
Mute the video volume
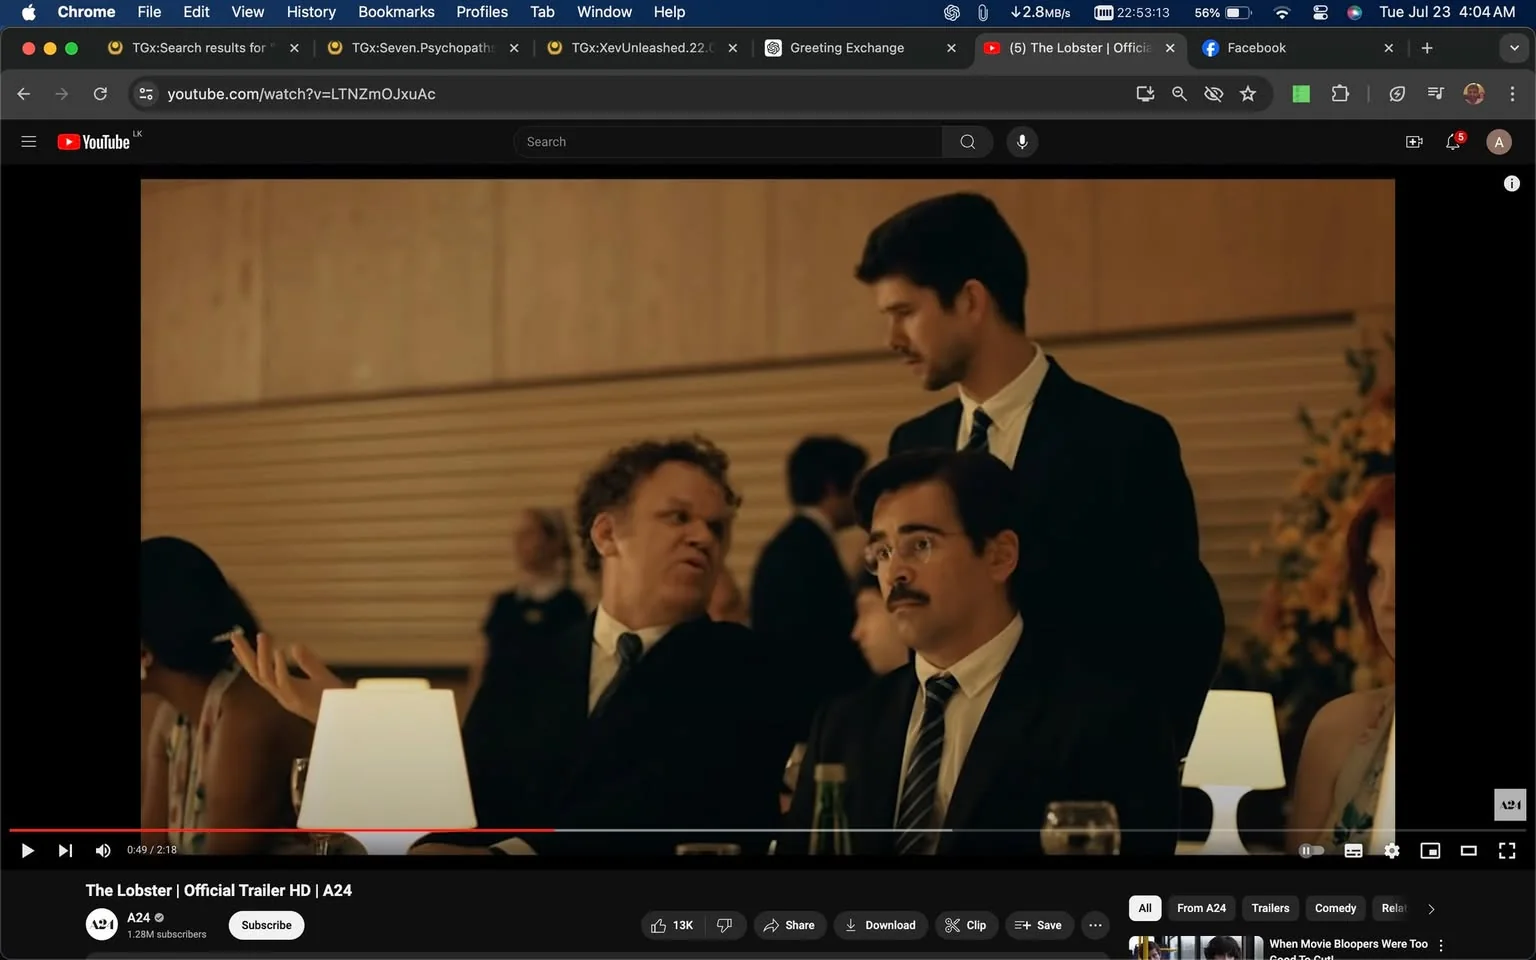[103, 850]
